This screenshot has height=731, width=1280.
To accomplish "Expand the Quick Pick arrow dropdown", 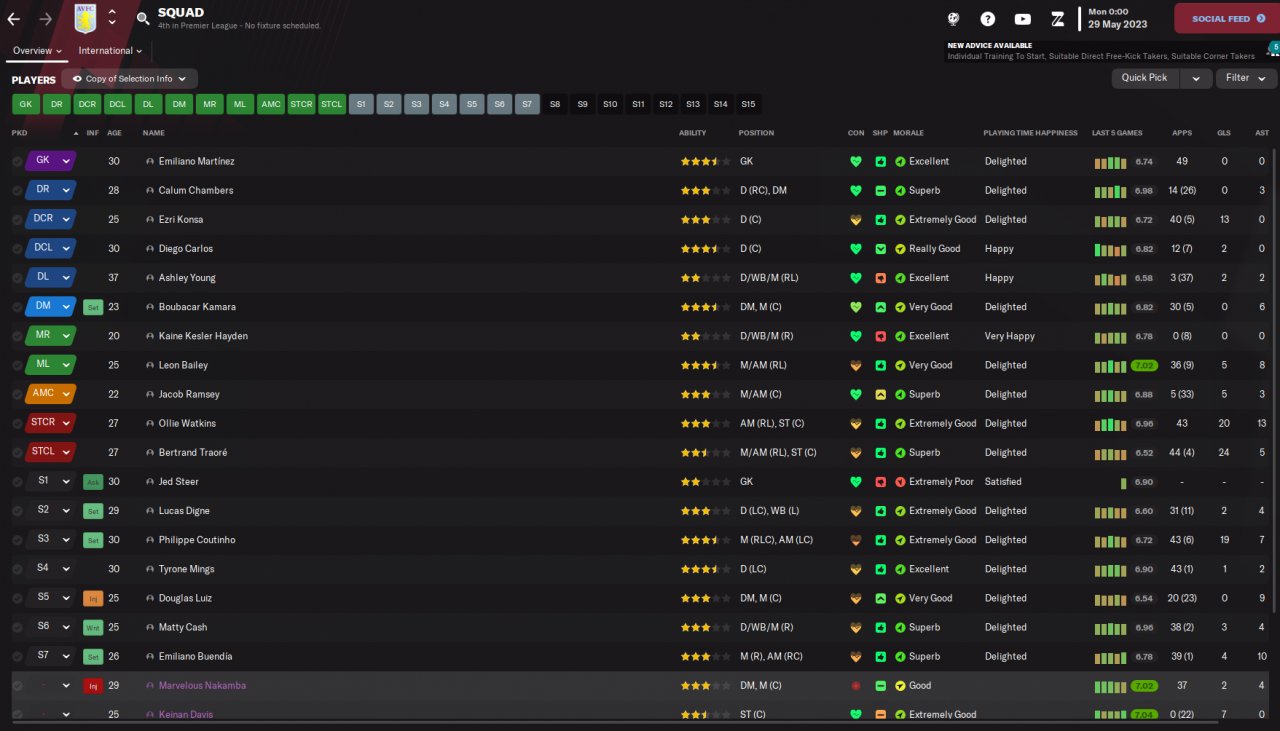I will [x=1195, y=78].
